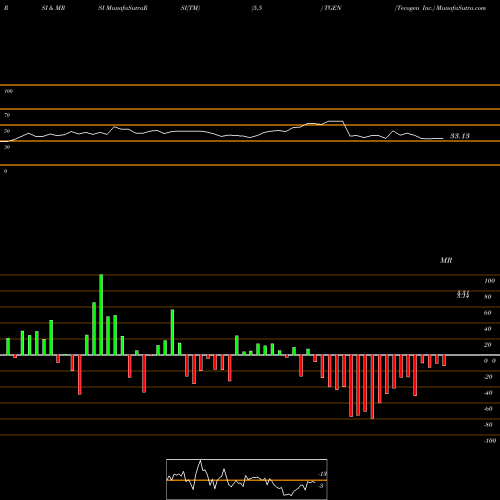Click the TGEN ticker symbol in header
Screen dimensions: 500x500
tap(332, 8)
